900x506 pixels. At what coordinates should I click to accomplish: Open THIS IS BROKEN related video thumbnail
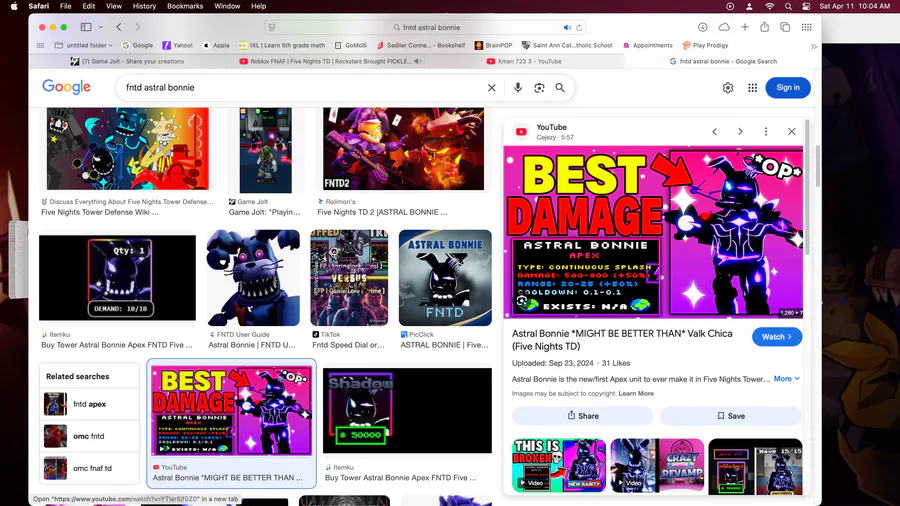click(x=558, y=465)
